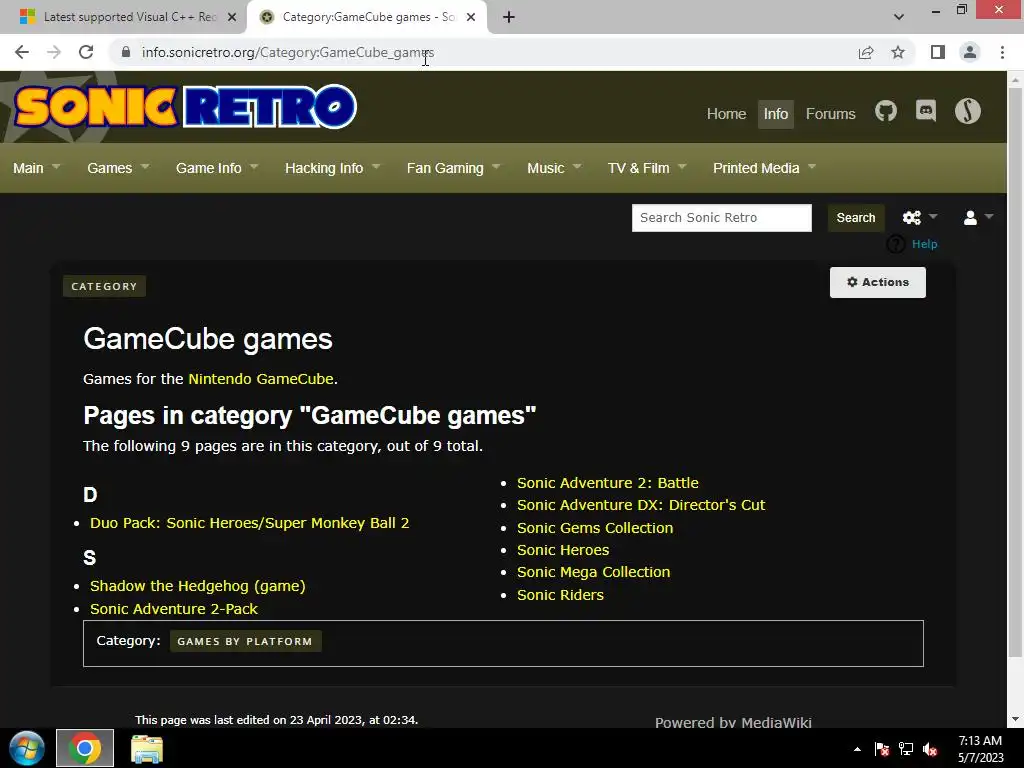Share this page icon in address bar
1024x768 pixels.
coord(866,52)
